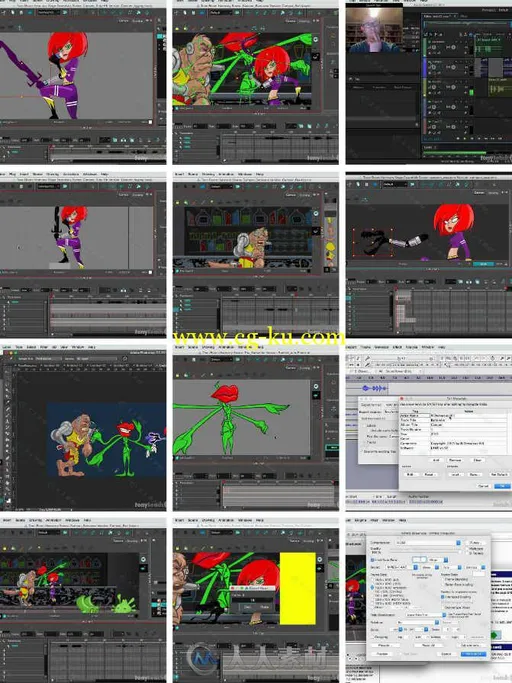The width and height of the screenshot is (512, 683).
Task: Select the Tracks option in Audacity export dialog
Action: [x=364, y=442]
